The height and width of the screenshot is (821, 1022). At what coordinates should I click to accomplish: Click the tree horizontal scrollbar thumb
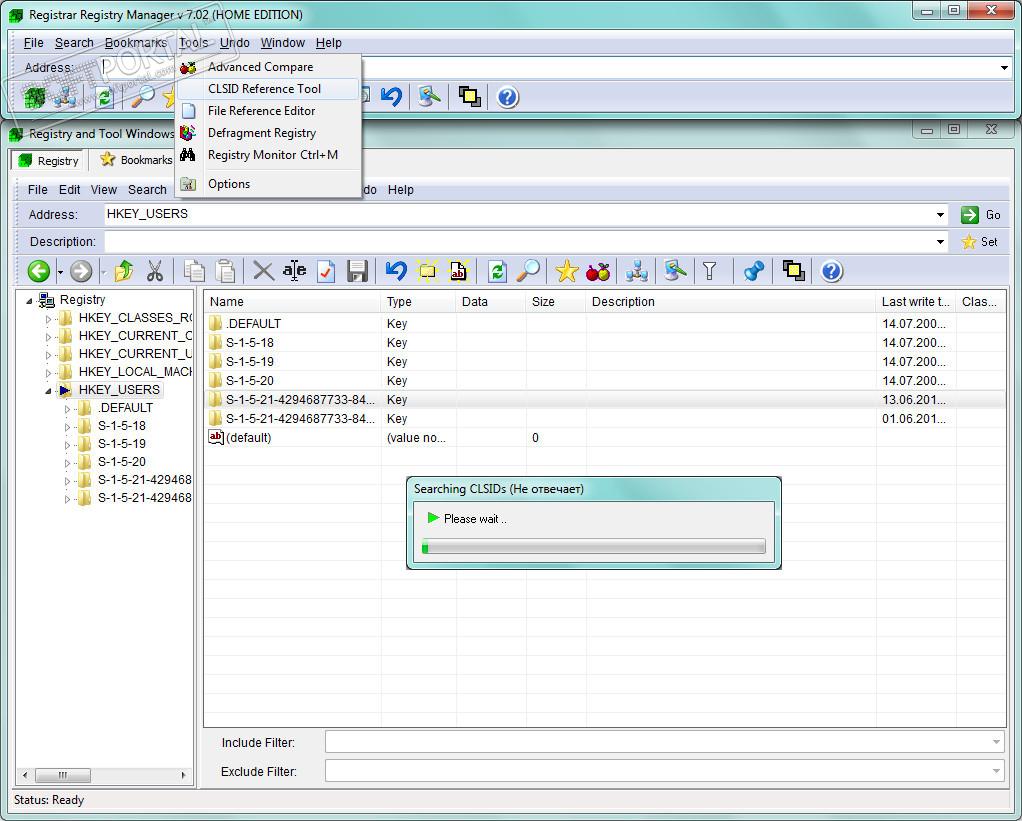pyautogui.click(x=63, y=775)
